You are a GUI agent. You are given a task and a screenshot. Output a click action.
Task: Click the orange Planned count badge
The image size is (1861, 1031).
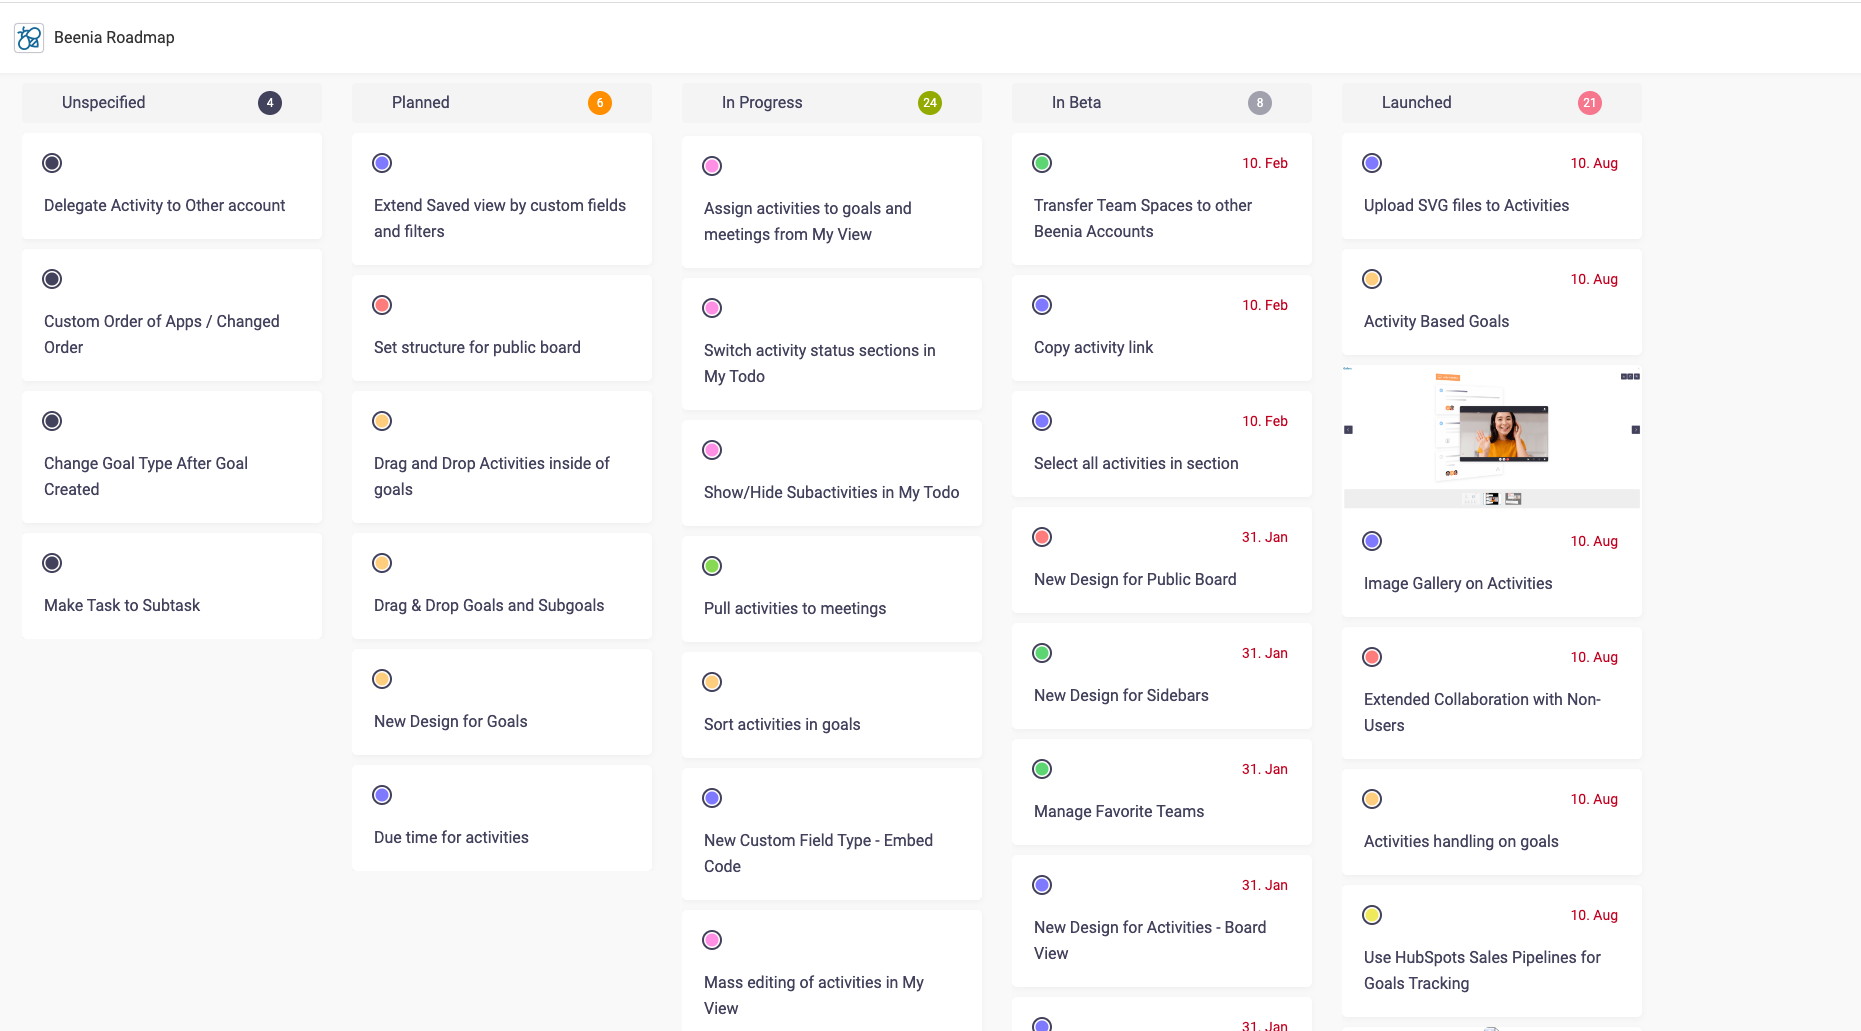[x=600, y=103]
